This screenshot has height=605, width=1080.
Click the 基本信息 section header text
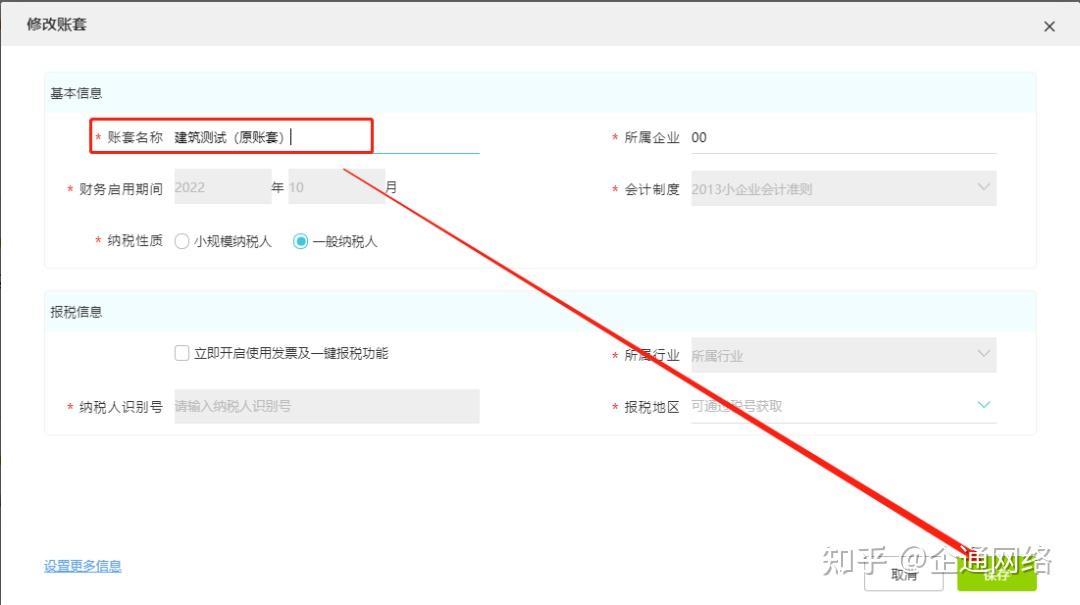(76, 93)
